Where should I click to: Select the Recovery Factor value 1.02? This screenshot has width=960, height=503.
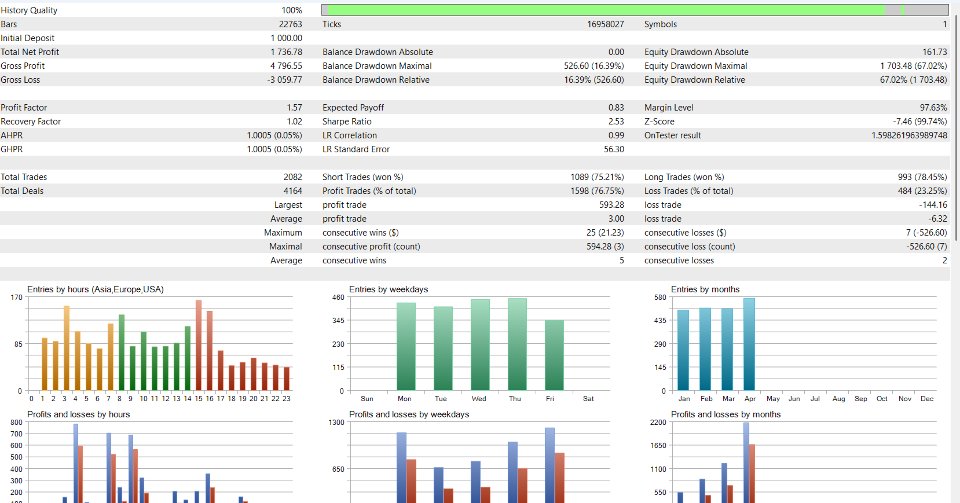click(x=294, y=121)
